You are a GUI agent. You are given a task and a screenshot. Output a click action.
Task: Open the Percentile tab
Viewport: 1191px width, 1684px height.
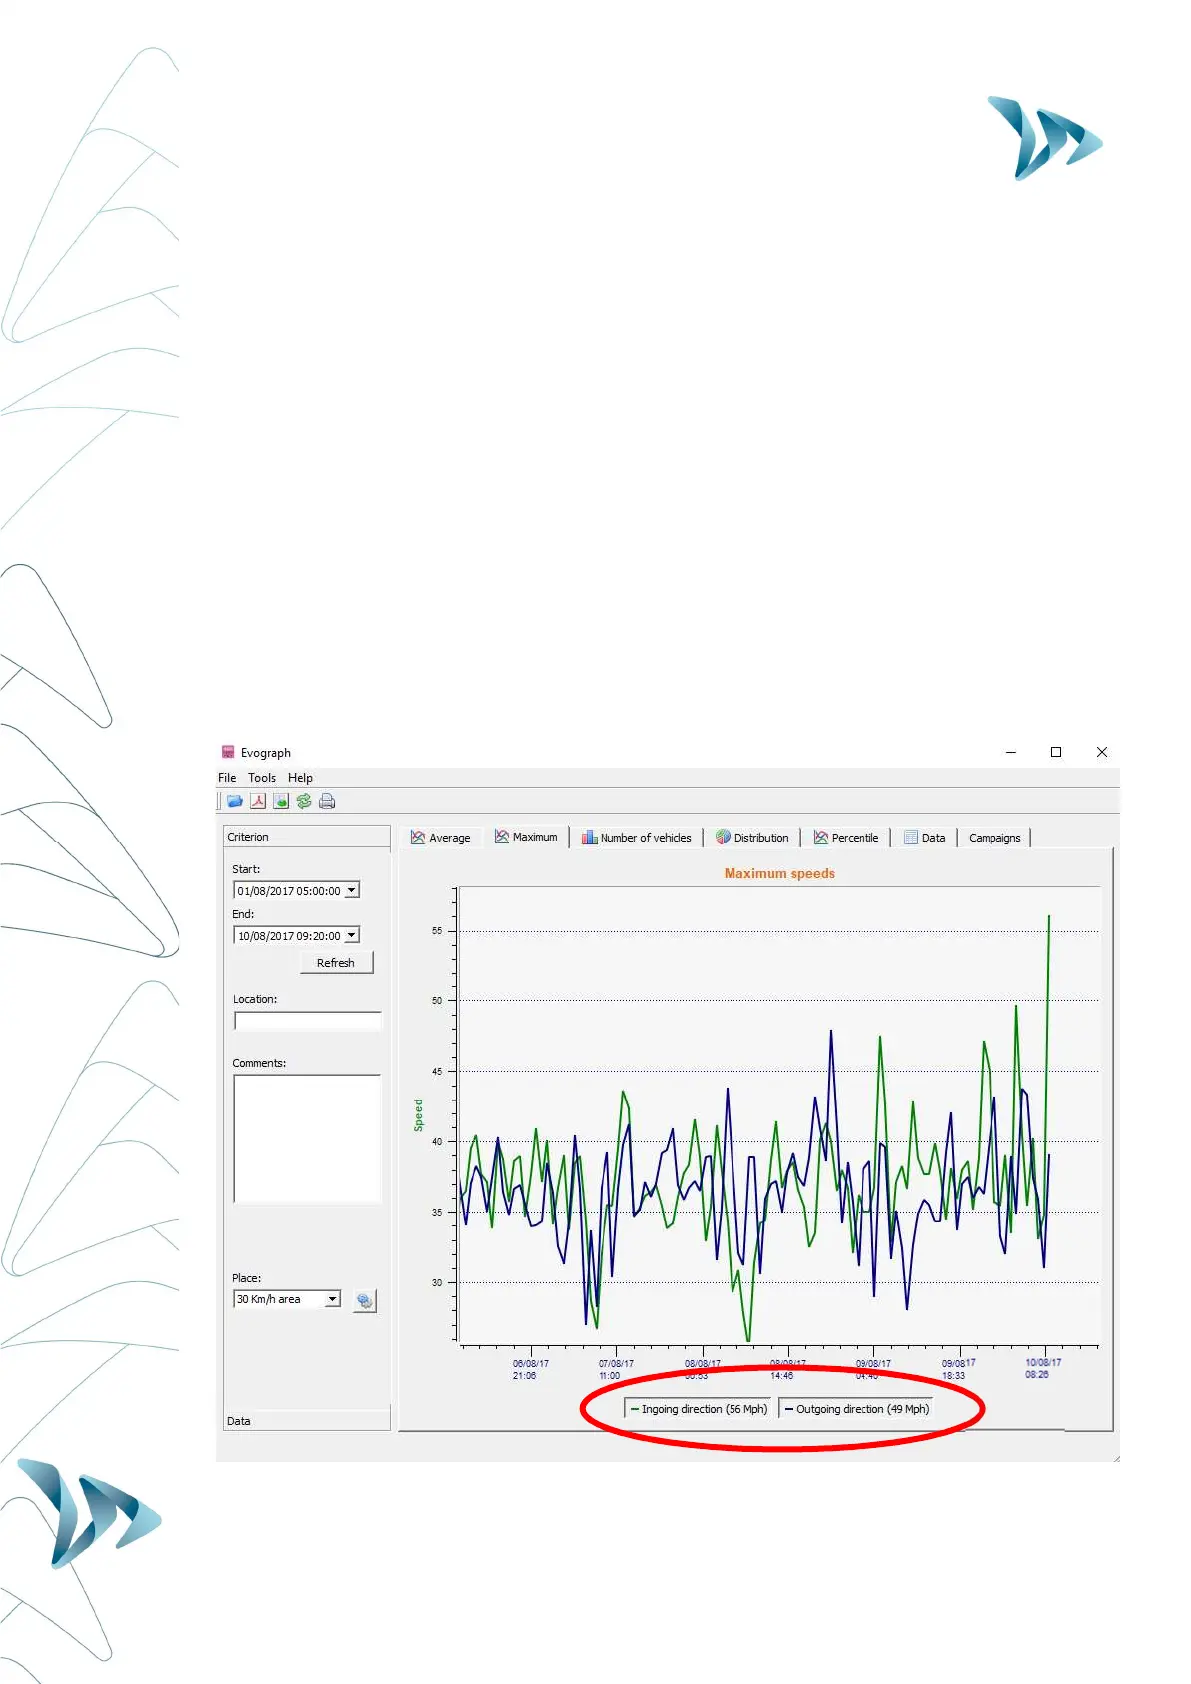coord(846,838)
